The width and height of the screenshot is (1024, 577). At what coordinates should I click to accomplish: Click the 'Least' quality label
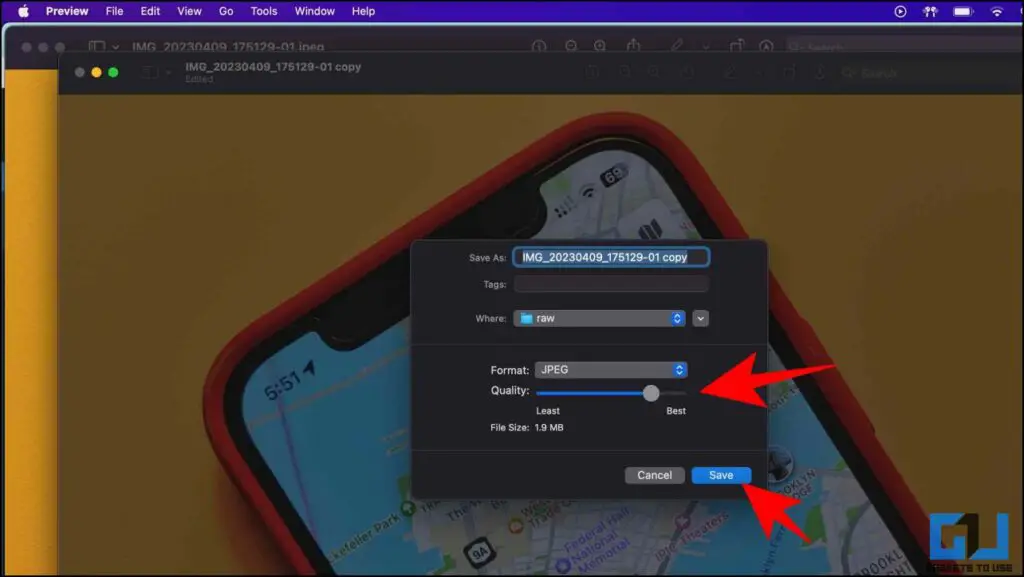pos(547,411)
